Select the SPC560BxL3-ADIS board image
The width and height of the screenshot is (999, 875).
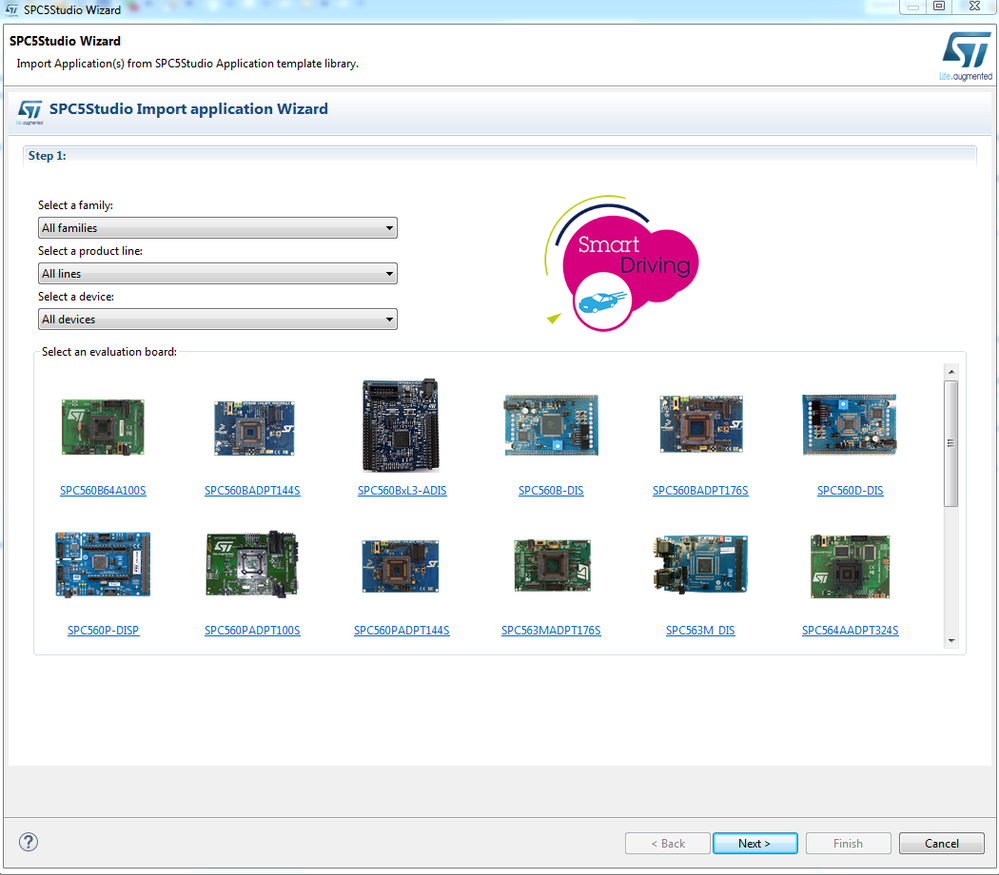[x=401, y=425]
